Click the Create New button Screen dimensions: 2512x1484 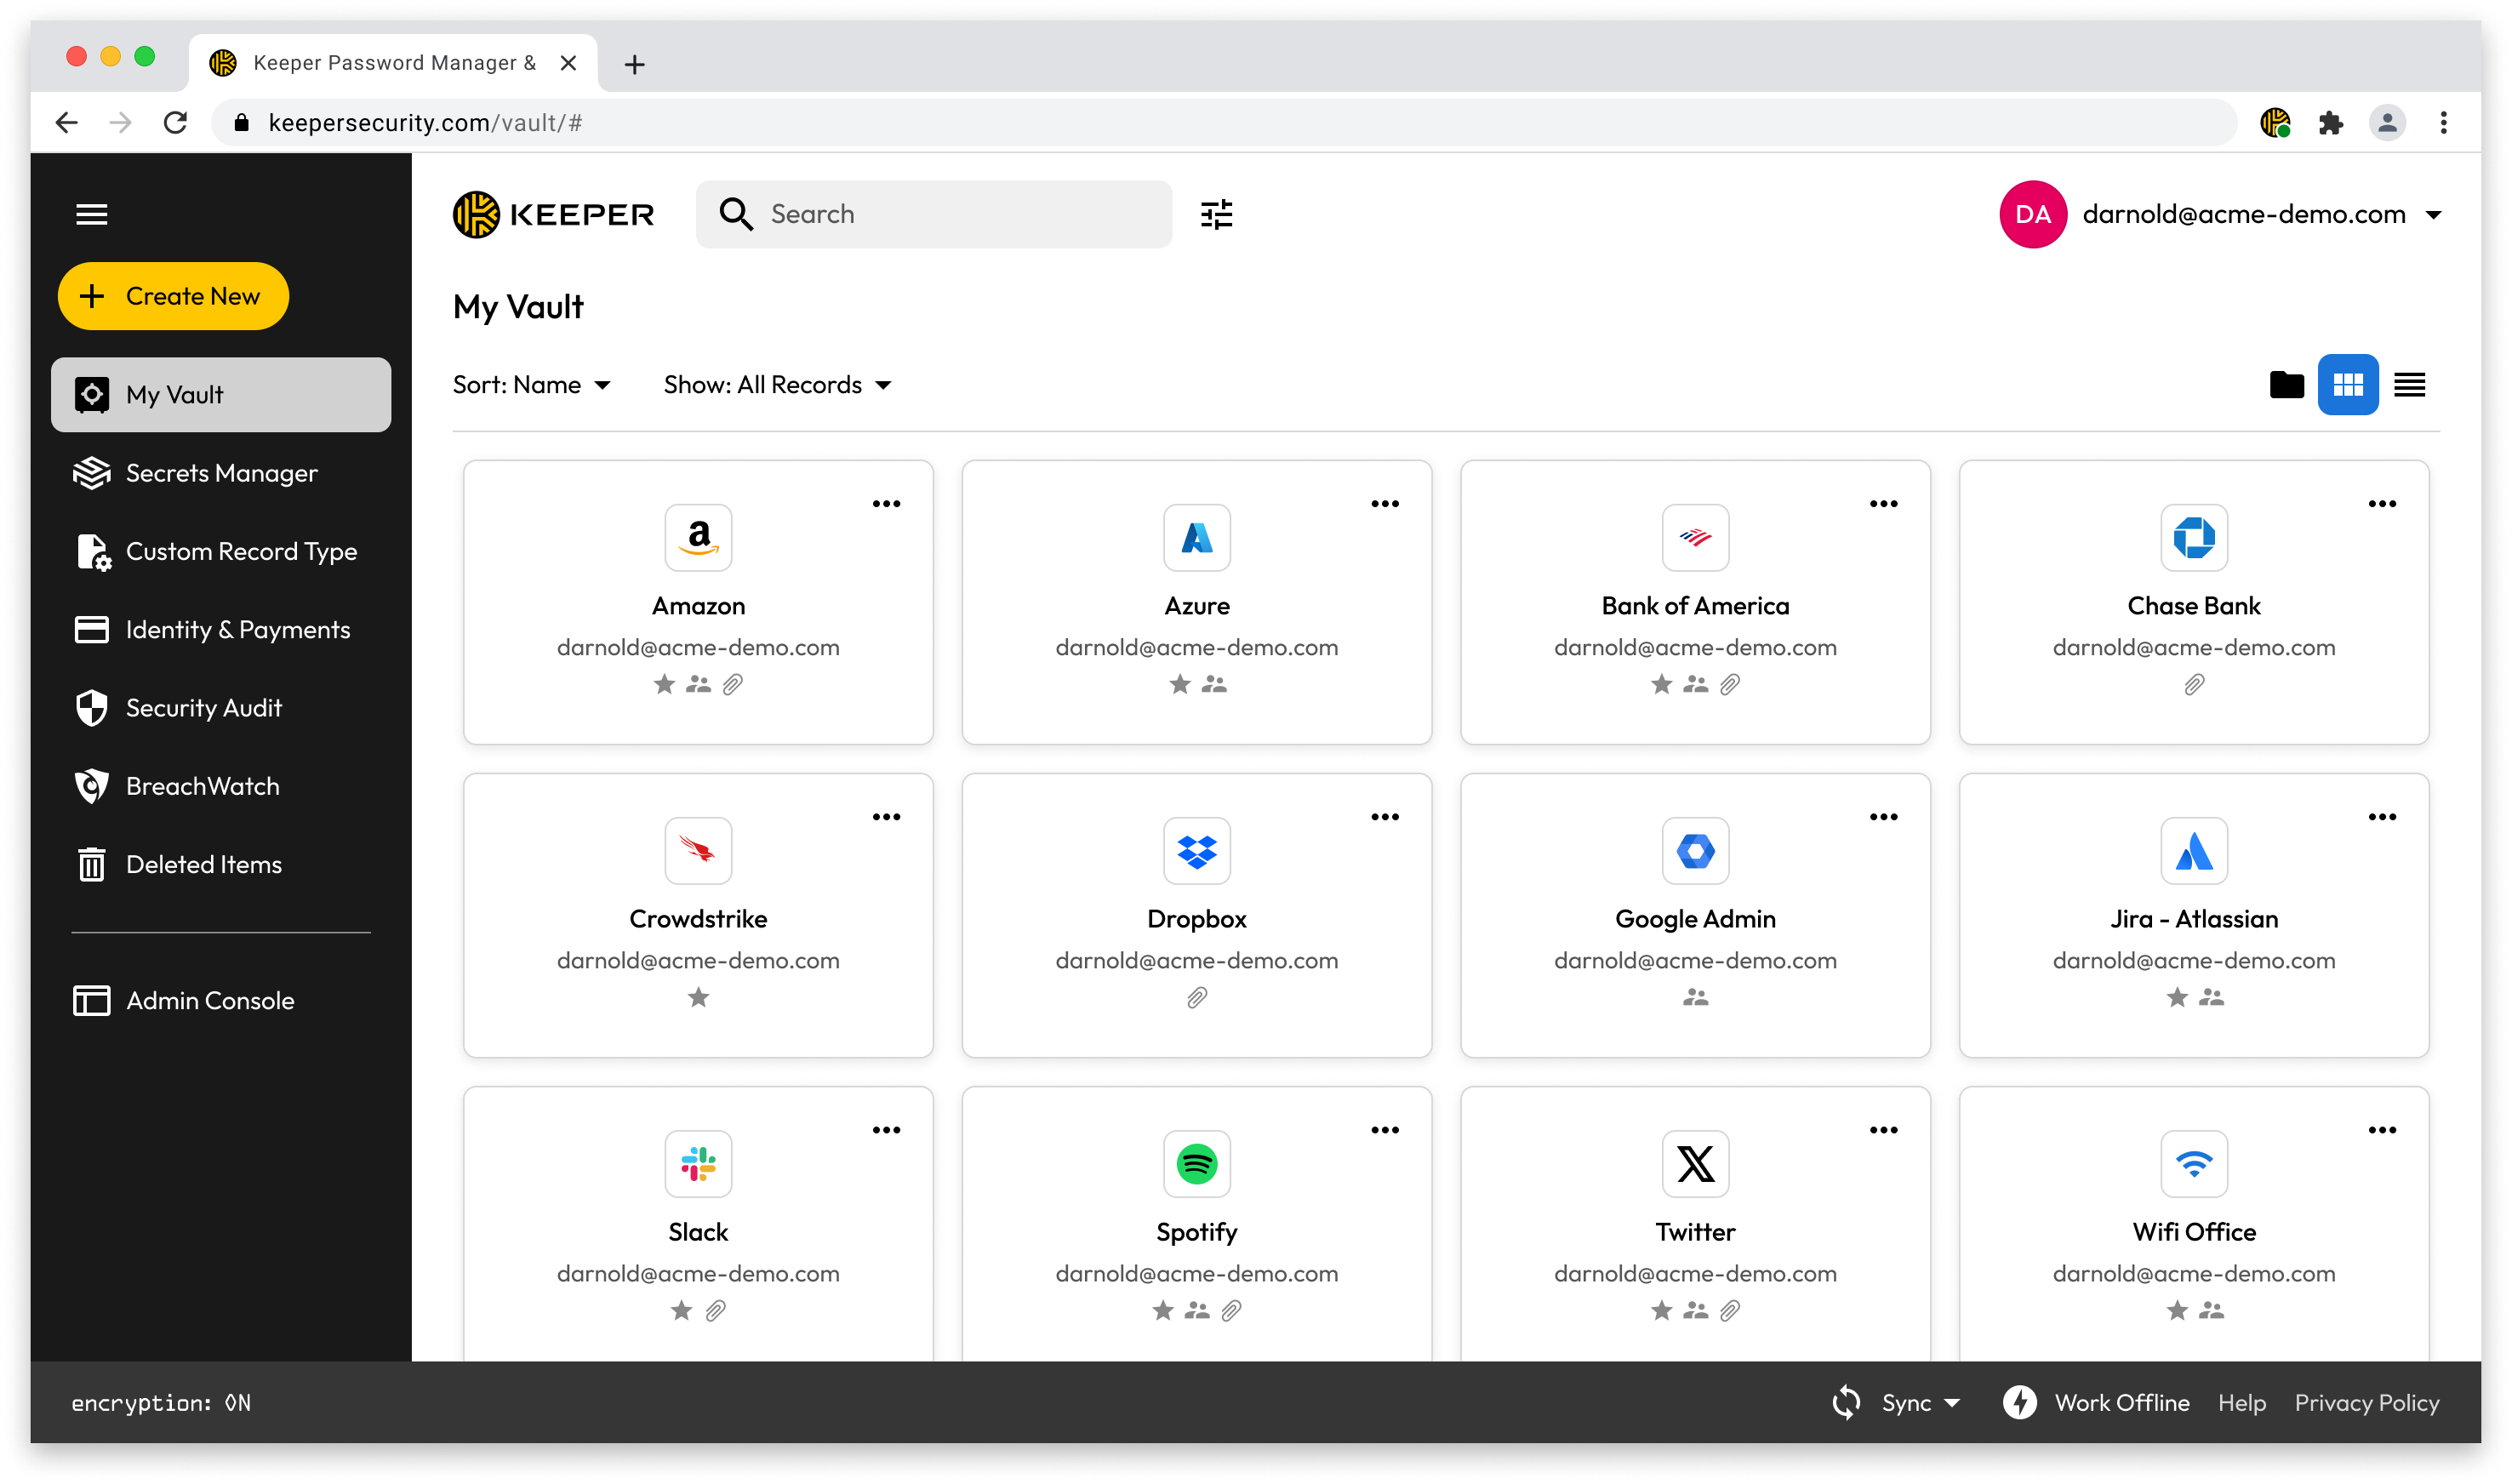pyautogui.click(x=173, y=295)
